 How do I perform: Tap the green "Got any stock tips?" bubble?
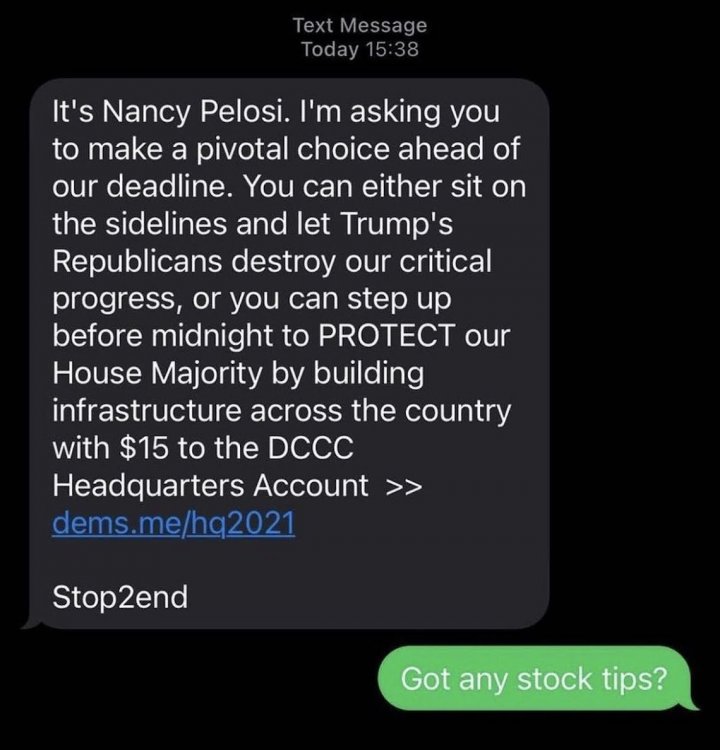[533, 679]
